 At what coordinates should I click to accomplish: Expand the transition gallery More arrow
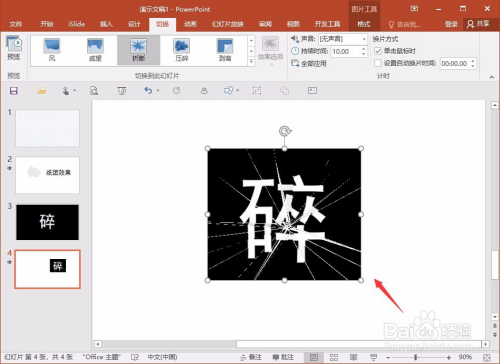251,61
